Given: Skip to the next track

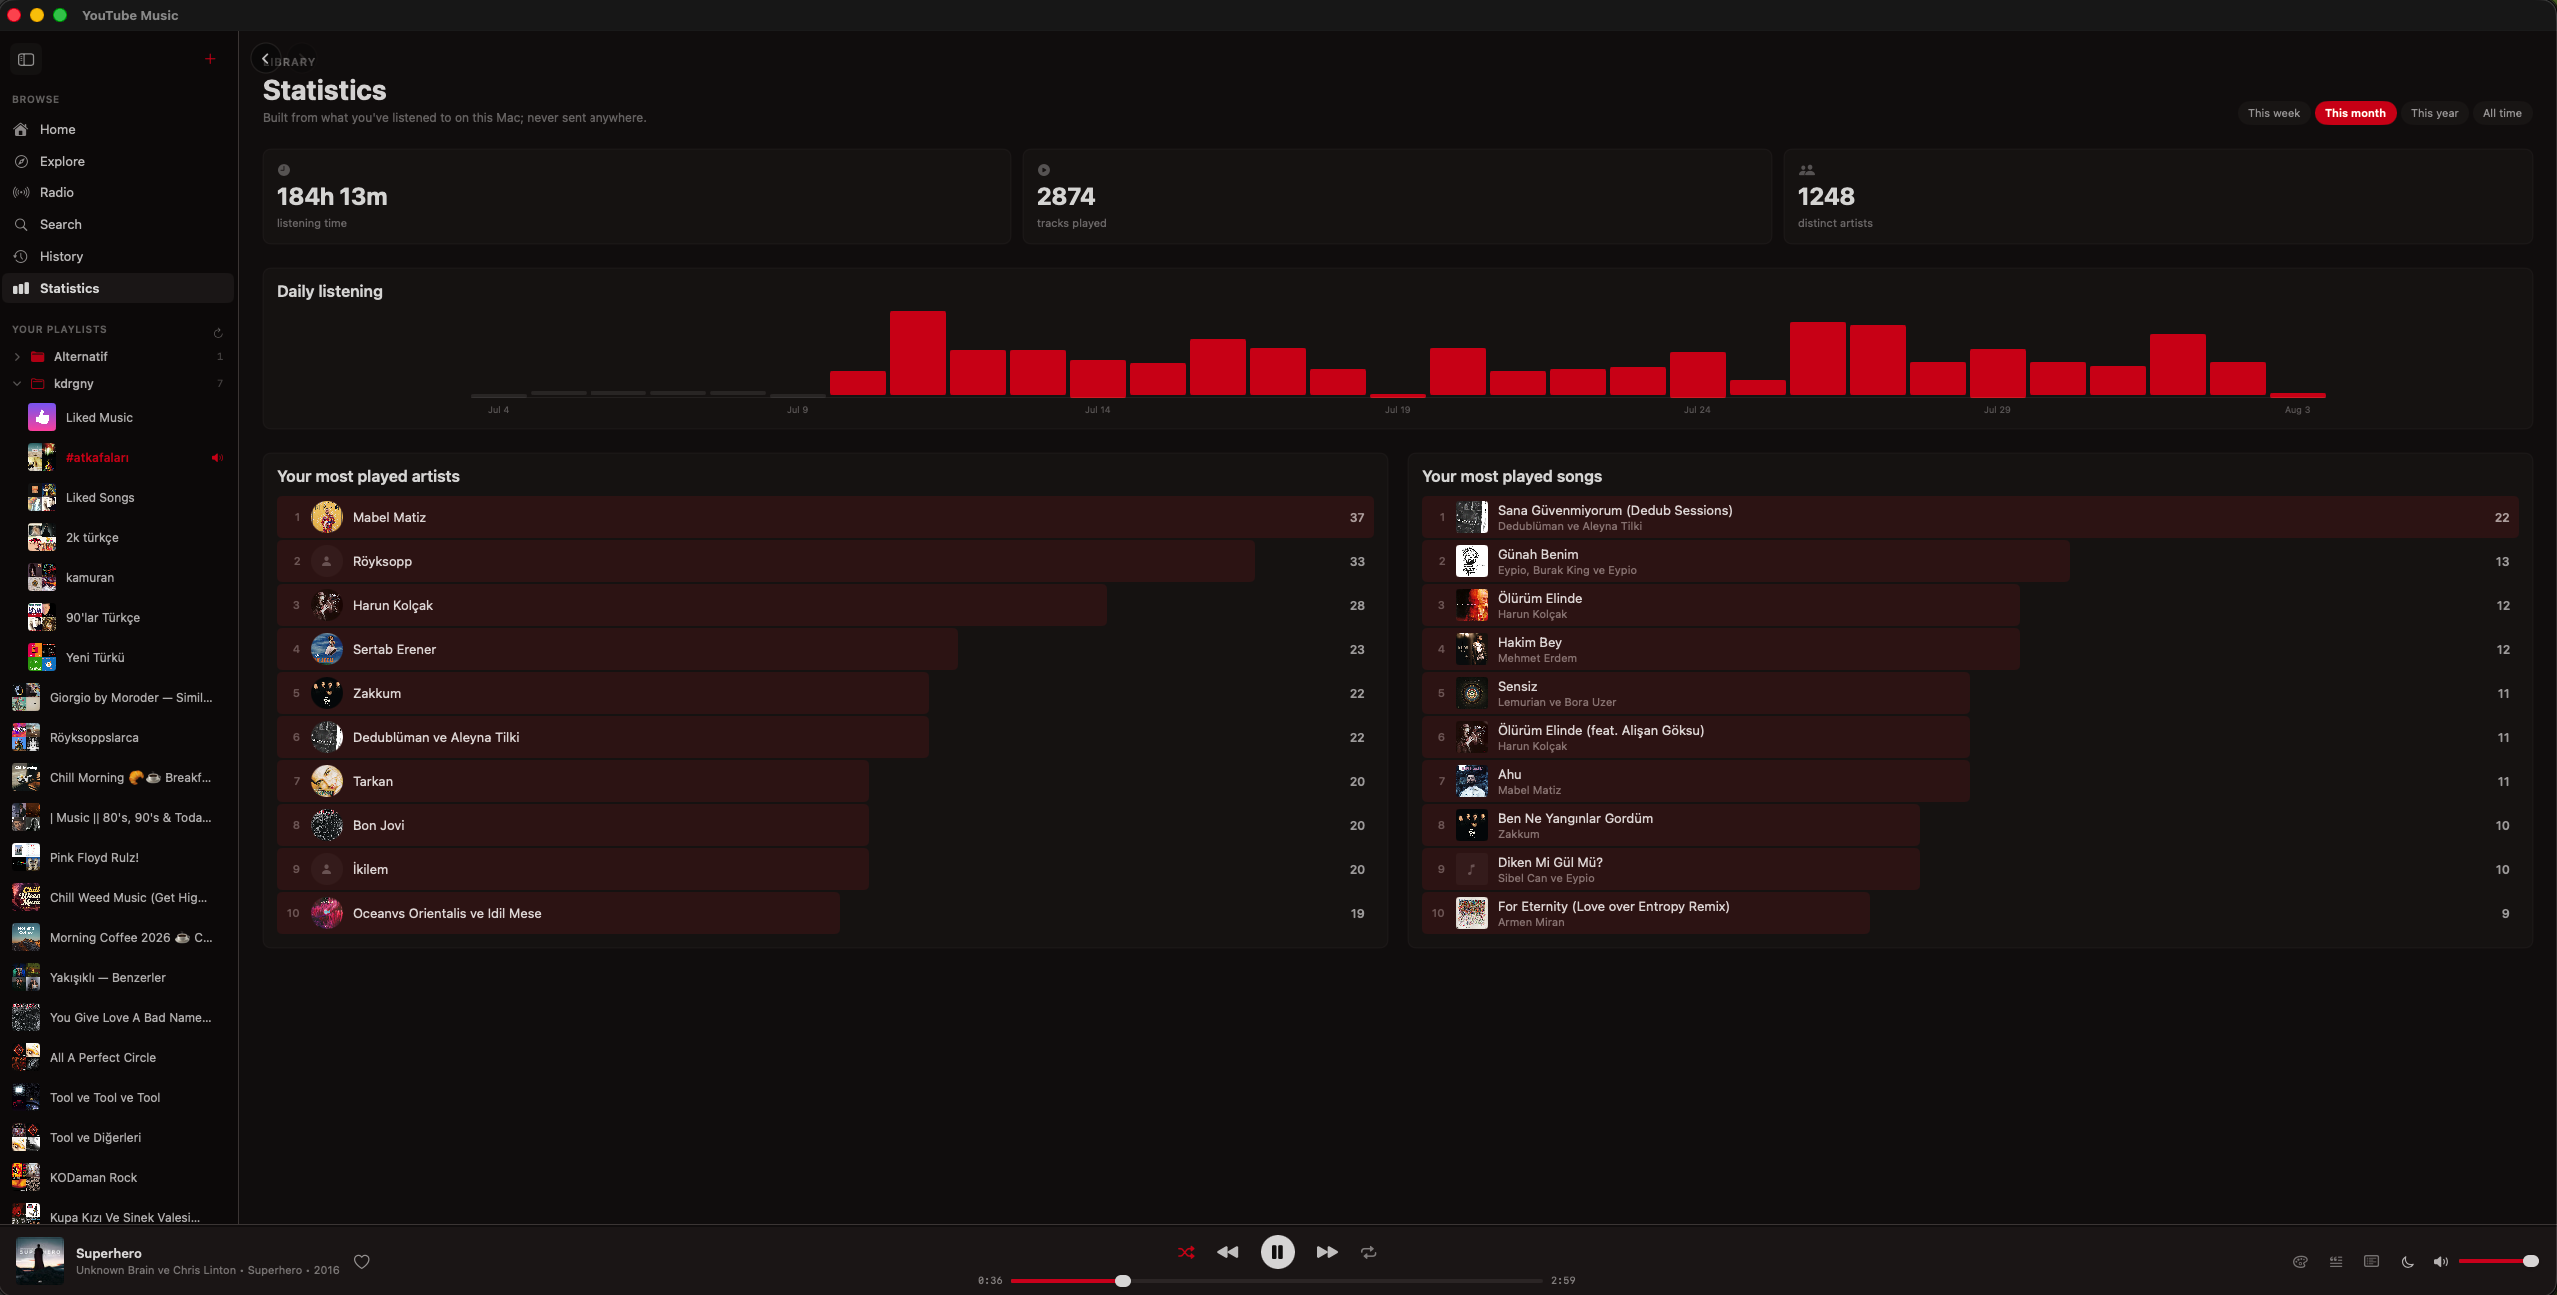Looking at the screenshot, I should (1327, 1252).
